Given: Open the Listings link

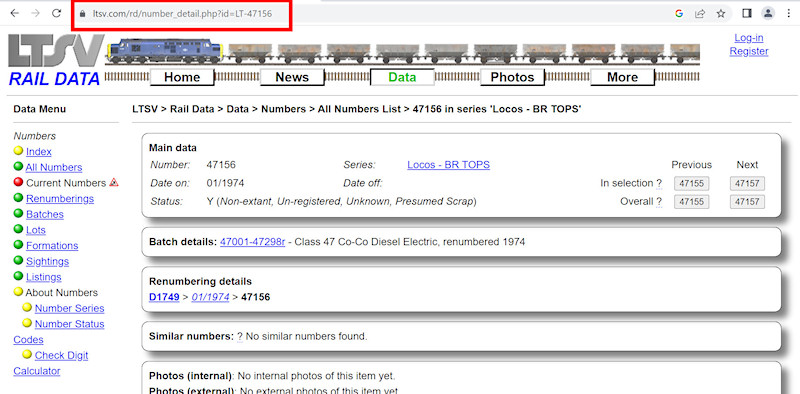Looking at the screenshot, I should pos(43,277).
